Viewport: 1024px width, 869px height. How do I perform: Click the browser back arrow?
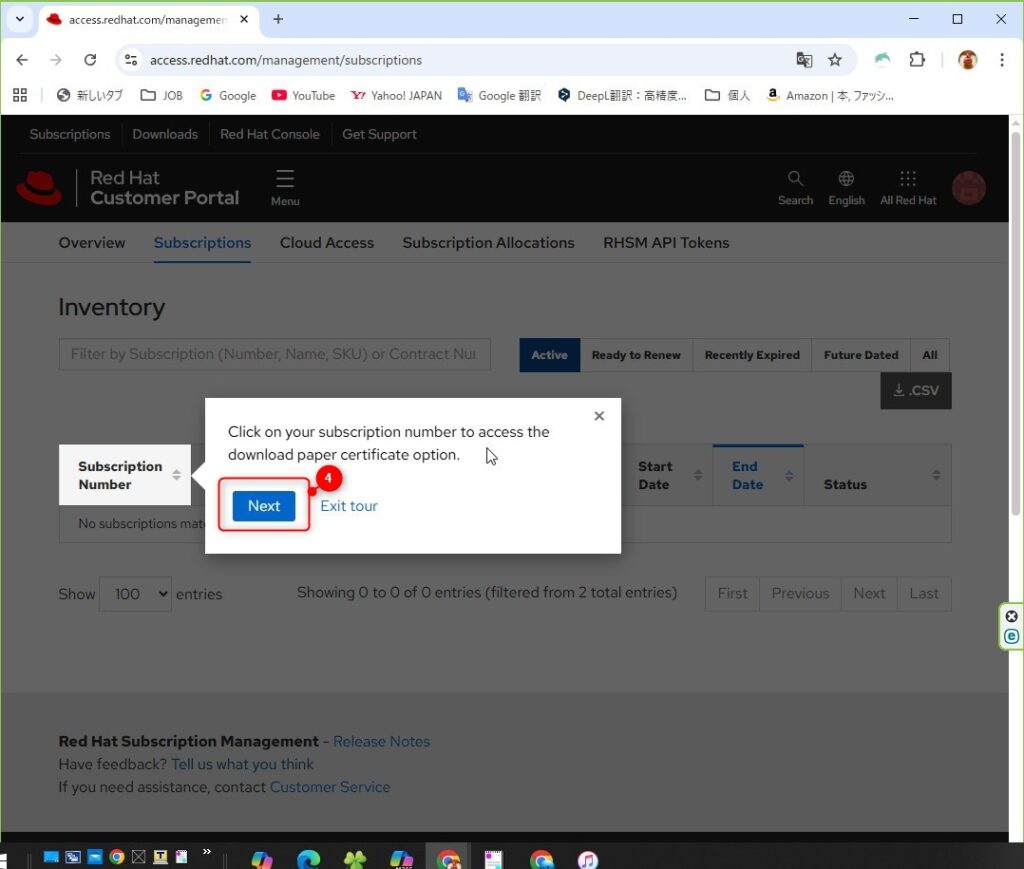(x=22, y=60)
